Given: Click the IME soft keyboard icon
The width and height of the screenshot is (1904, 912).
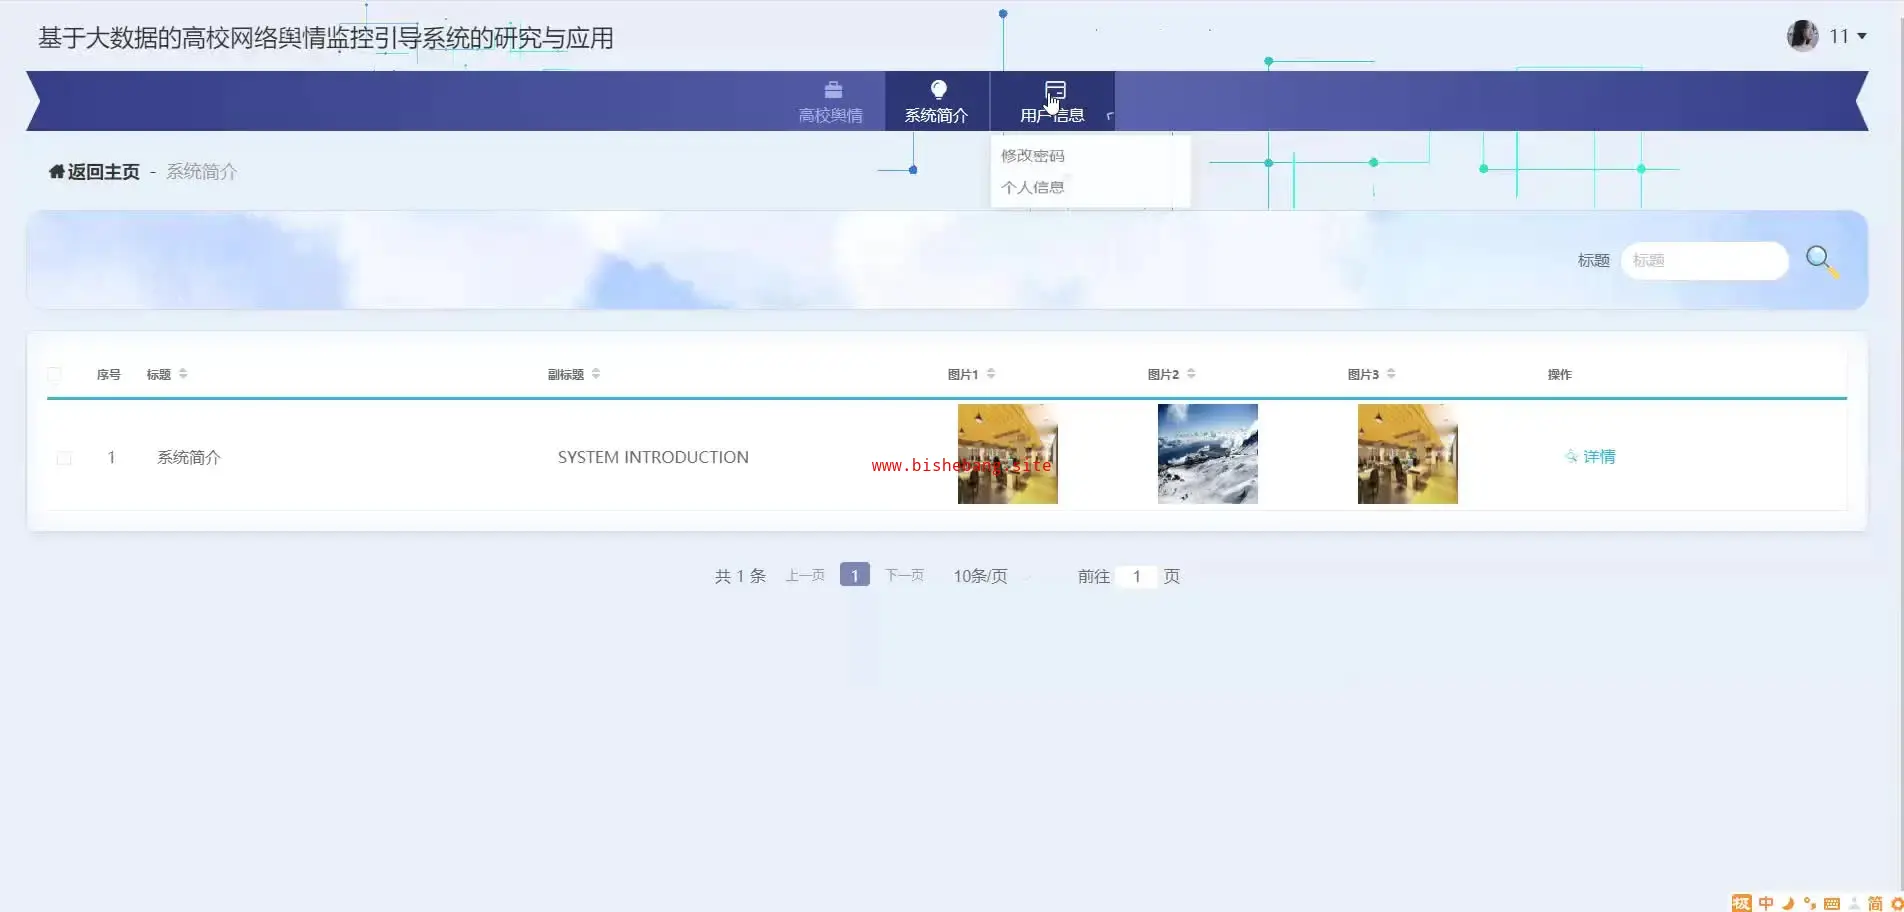Looking at the screenshot, I should [1832, 903].
